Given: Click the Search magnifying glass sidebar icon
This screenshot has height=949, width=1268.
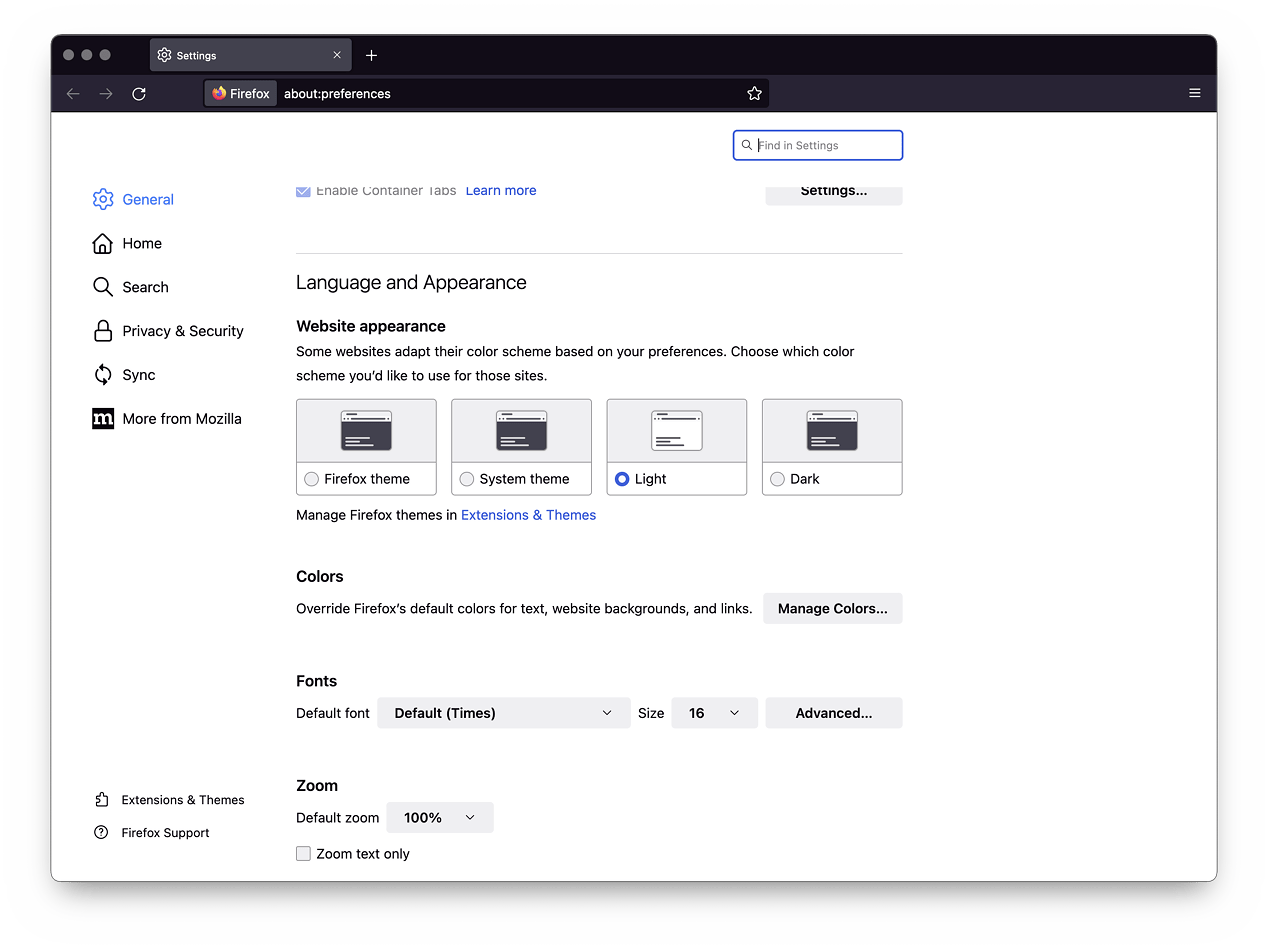Looking at the screenshot, I should (102, 287).
